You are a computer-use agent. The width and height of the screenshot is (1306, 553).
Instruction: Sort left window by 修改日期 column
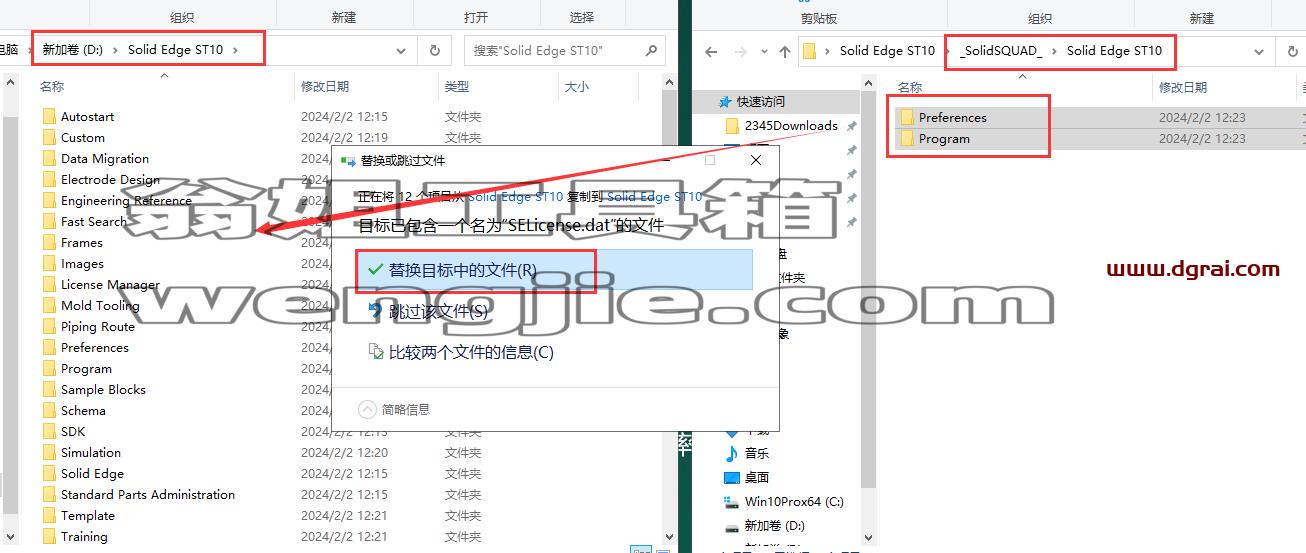[325, 87]
